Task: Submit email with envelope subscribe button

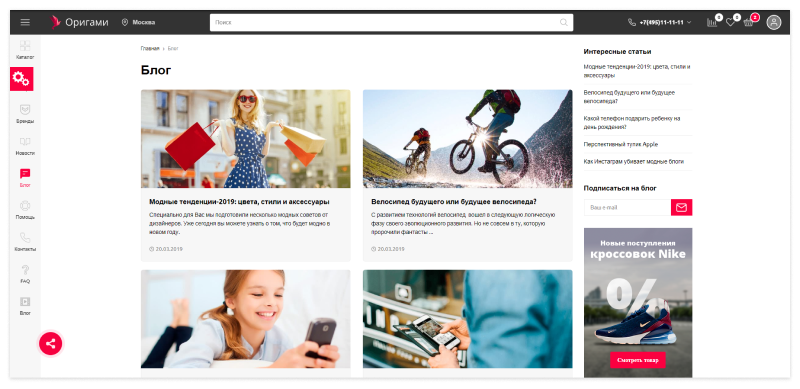Action: 682,207
